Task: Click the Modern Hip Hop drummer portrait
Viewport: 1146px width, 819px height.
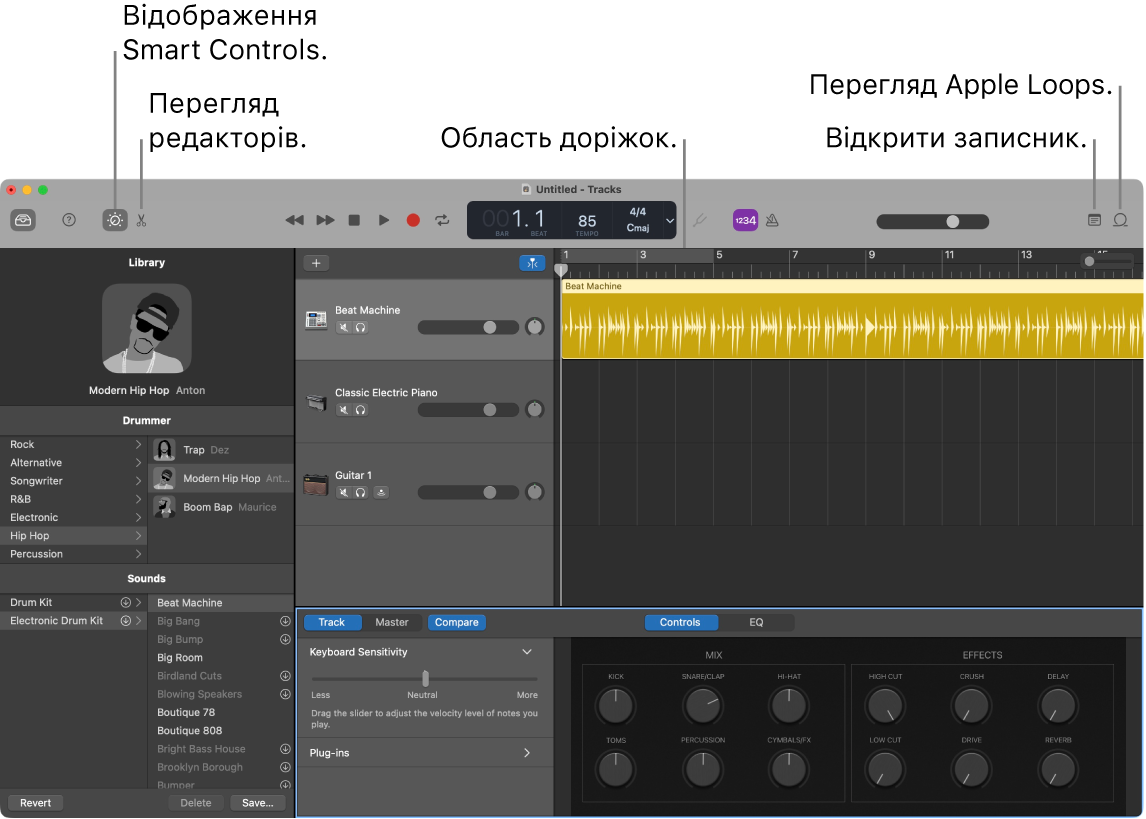Action: tap(147, 329)
